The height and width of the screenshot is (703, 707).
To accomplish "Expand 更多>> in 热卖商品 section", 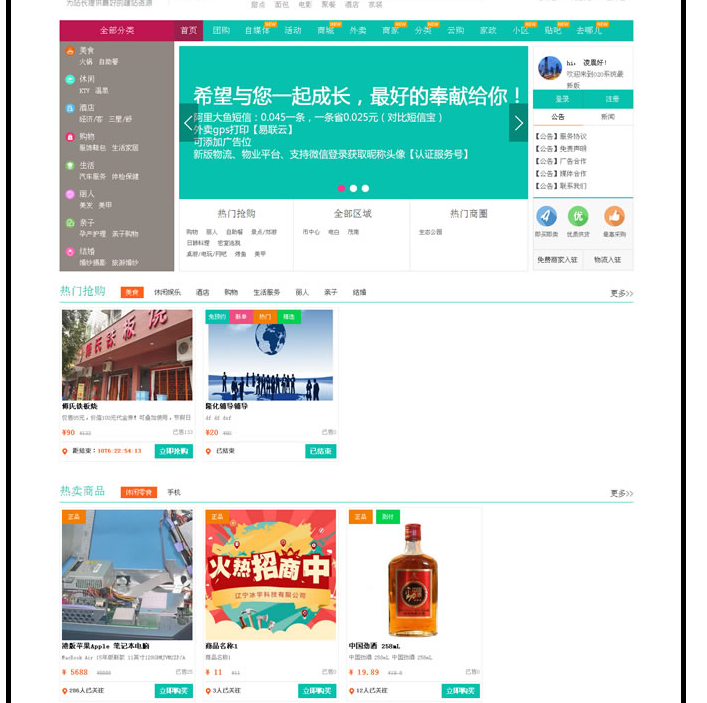I will (x=621, y=493).
